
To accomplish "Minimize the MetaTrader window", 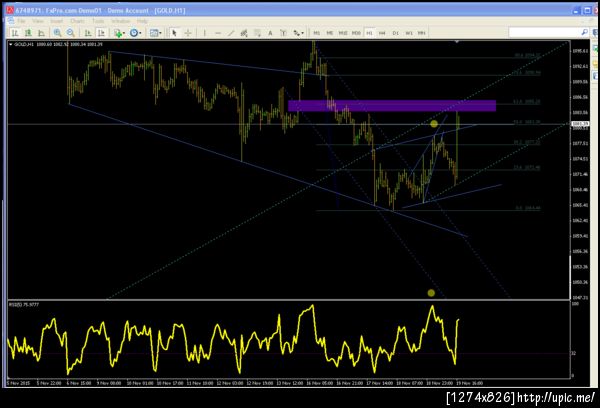I will click(x=577, y=11).
